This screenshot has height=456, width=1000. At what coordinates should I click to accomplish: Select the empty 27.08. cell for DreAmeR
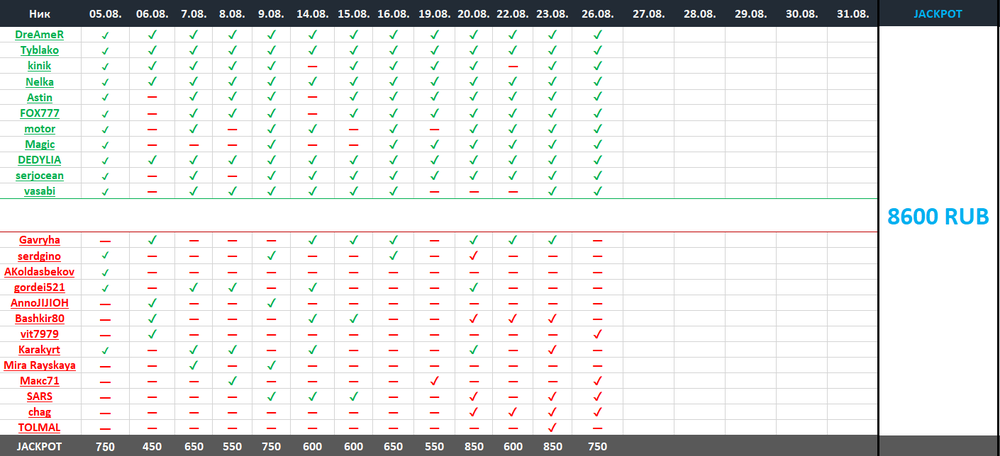(648, 34)
